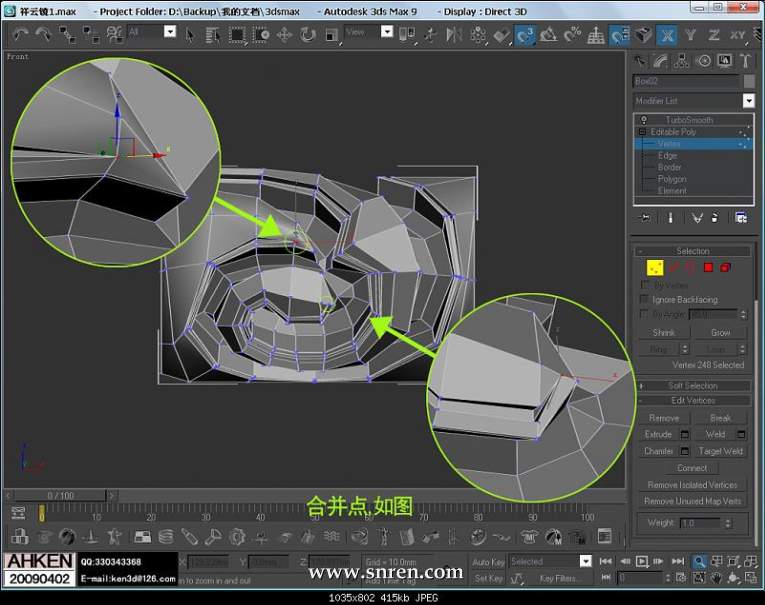Viewport: 765px width, 605px height.
Task: Open the Modifier List dropdown
Action: [748, 101]
